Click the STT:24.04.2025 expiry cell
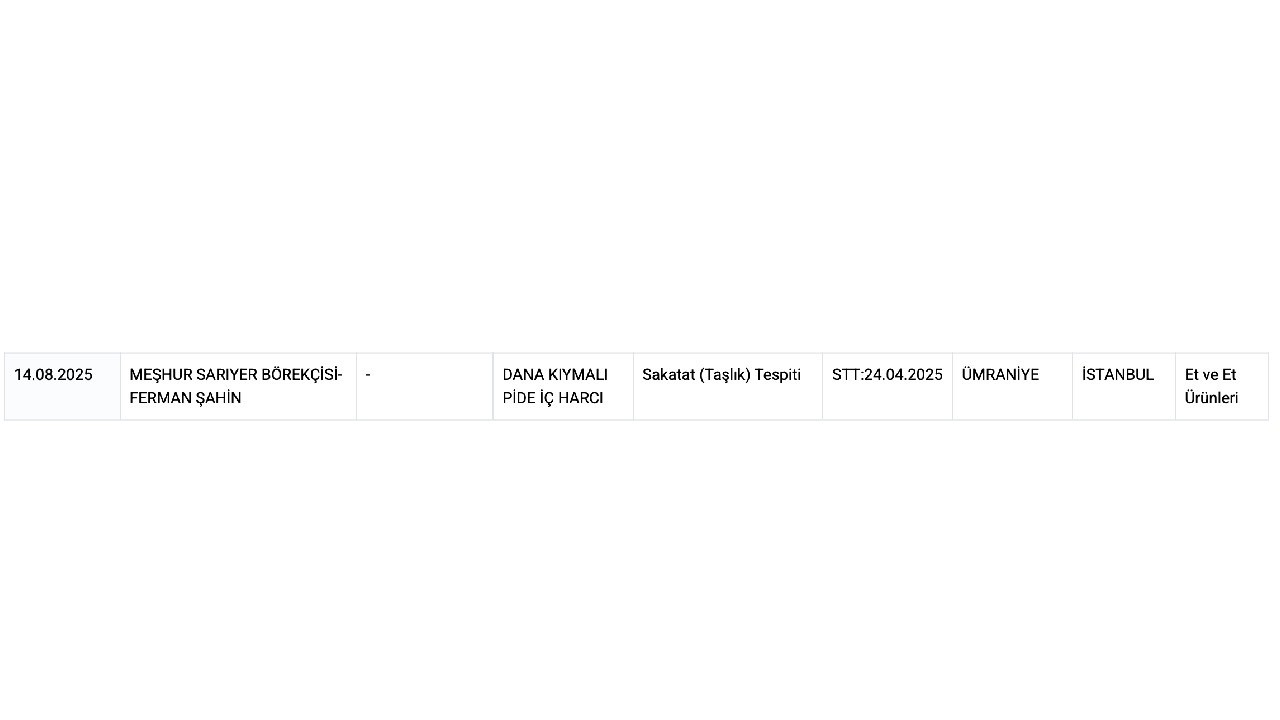1280x720 pixels. click(887, 375)
